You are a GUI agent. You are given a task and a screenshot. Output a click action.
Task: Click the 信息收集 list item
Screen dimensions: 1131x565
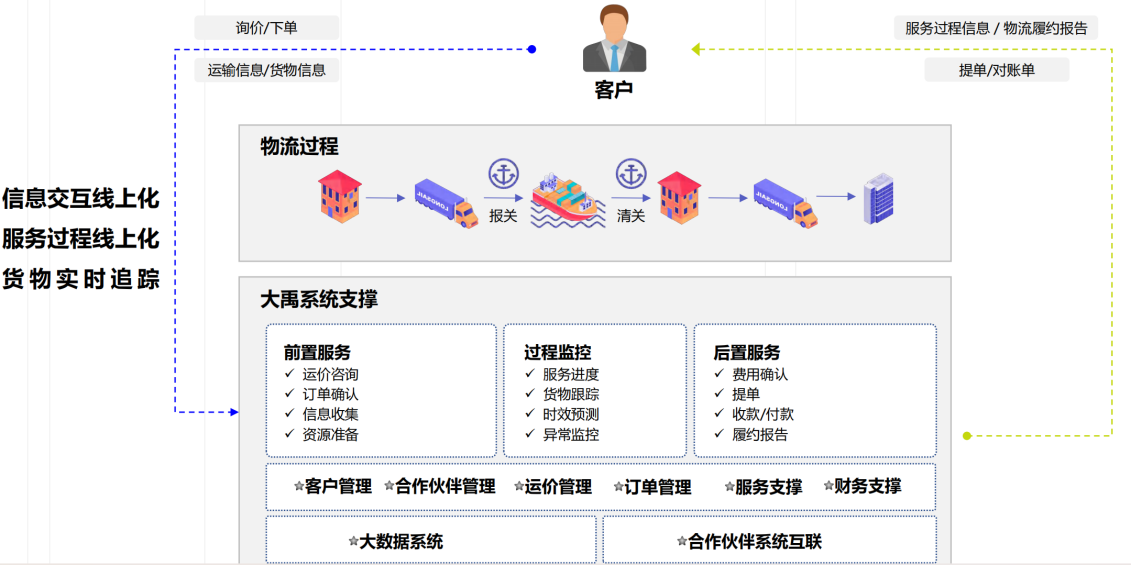click(330, 415)
